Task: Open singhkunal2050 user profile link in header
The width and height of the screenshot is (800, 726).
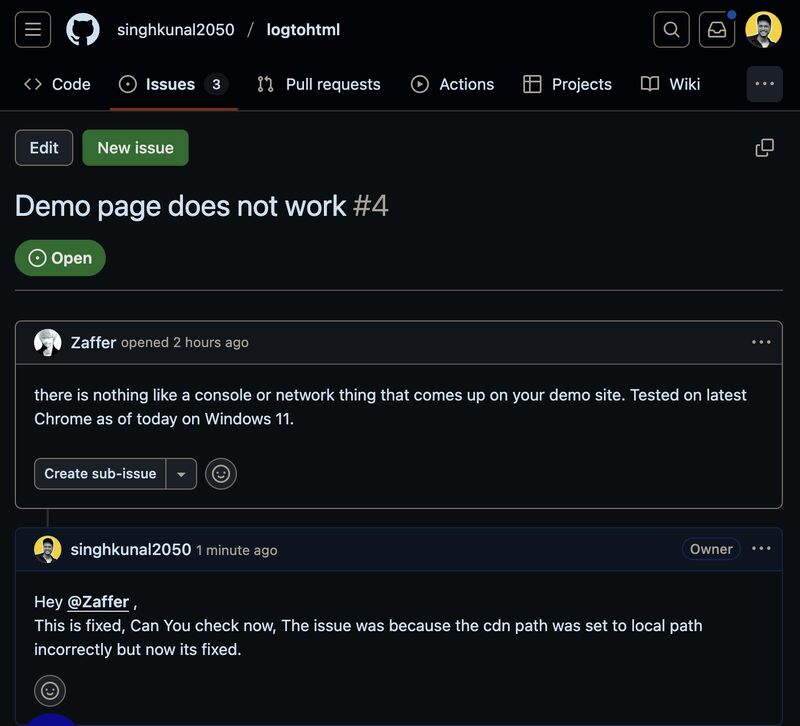Action: pos(176,30)
